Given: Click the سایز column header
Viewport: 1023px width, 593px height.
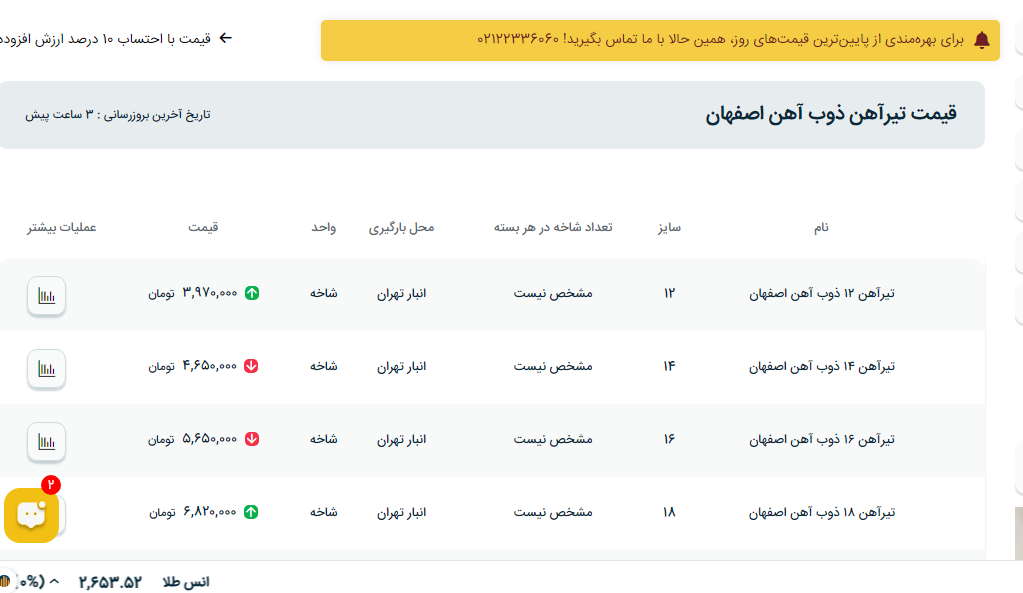Looking at the screenshot, I should (x=669, y=228).
